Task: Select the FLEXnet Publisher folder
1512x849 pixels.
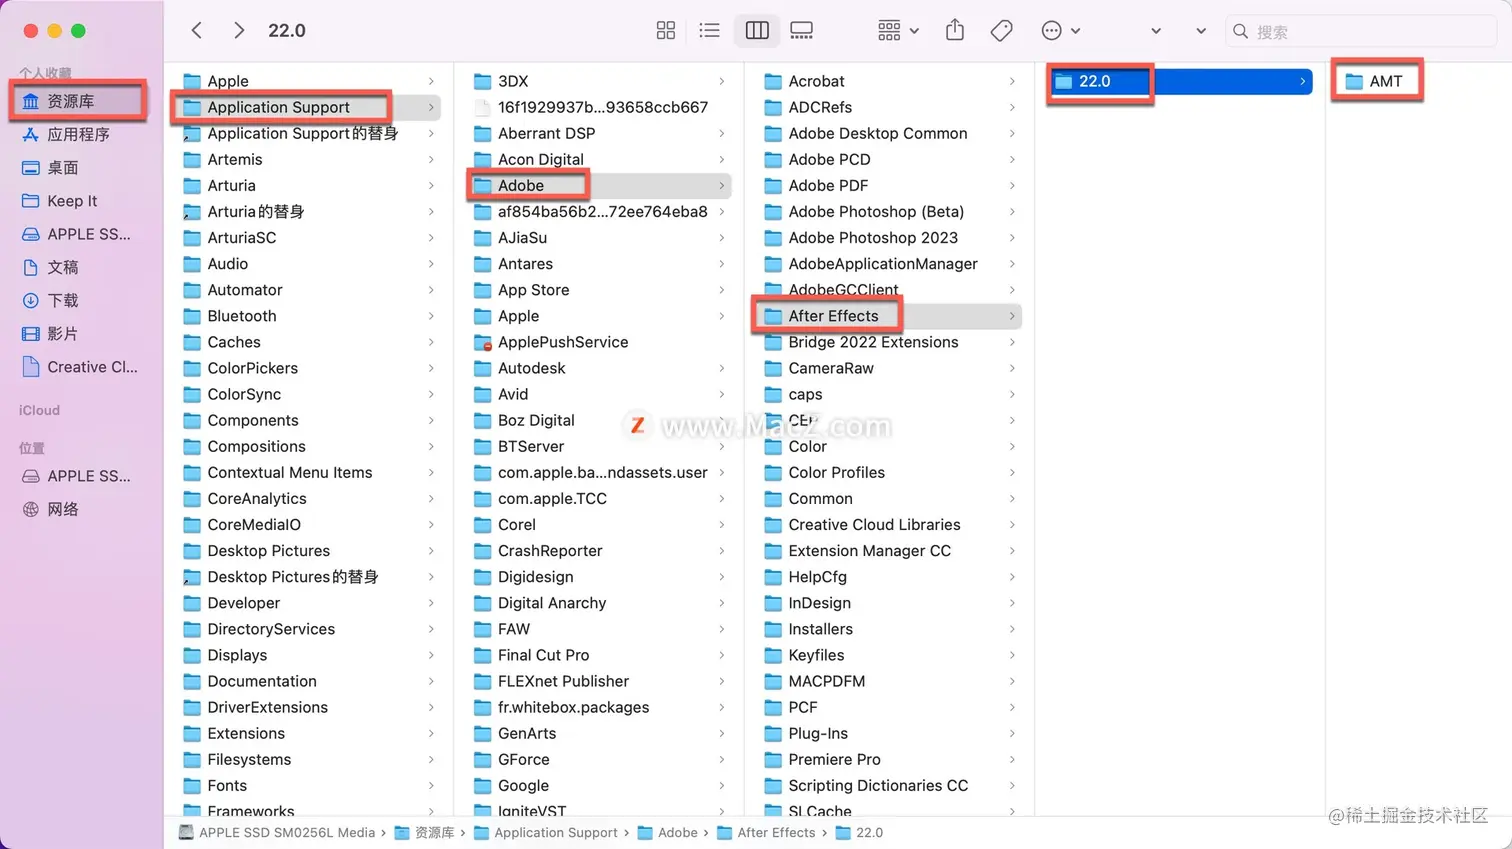Action: click(x=563, y=681)
